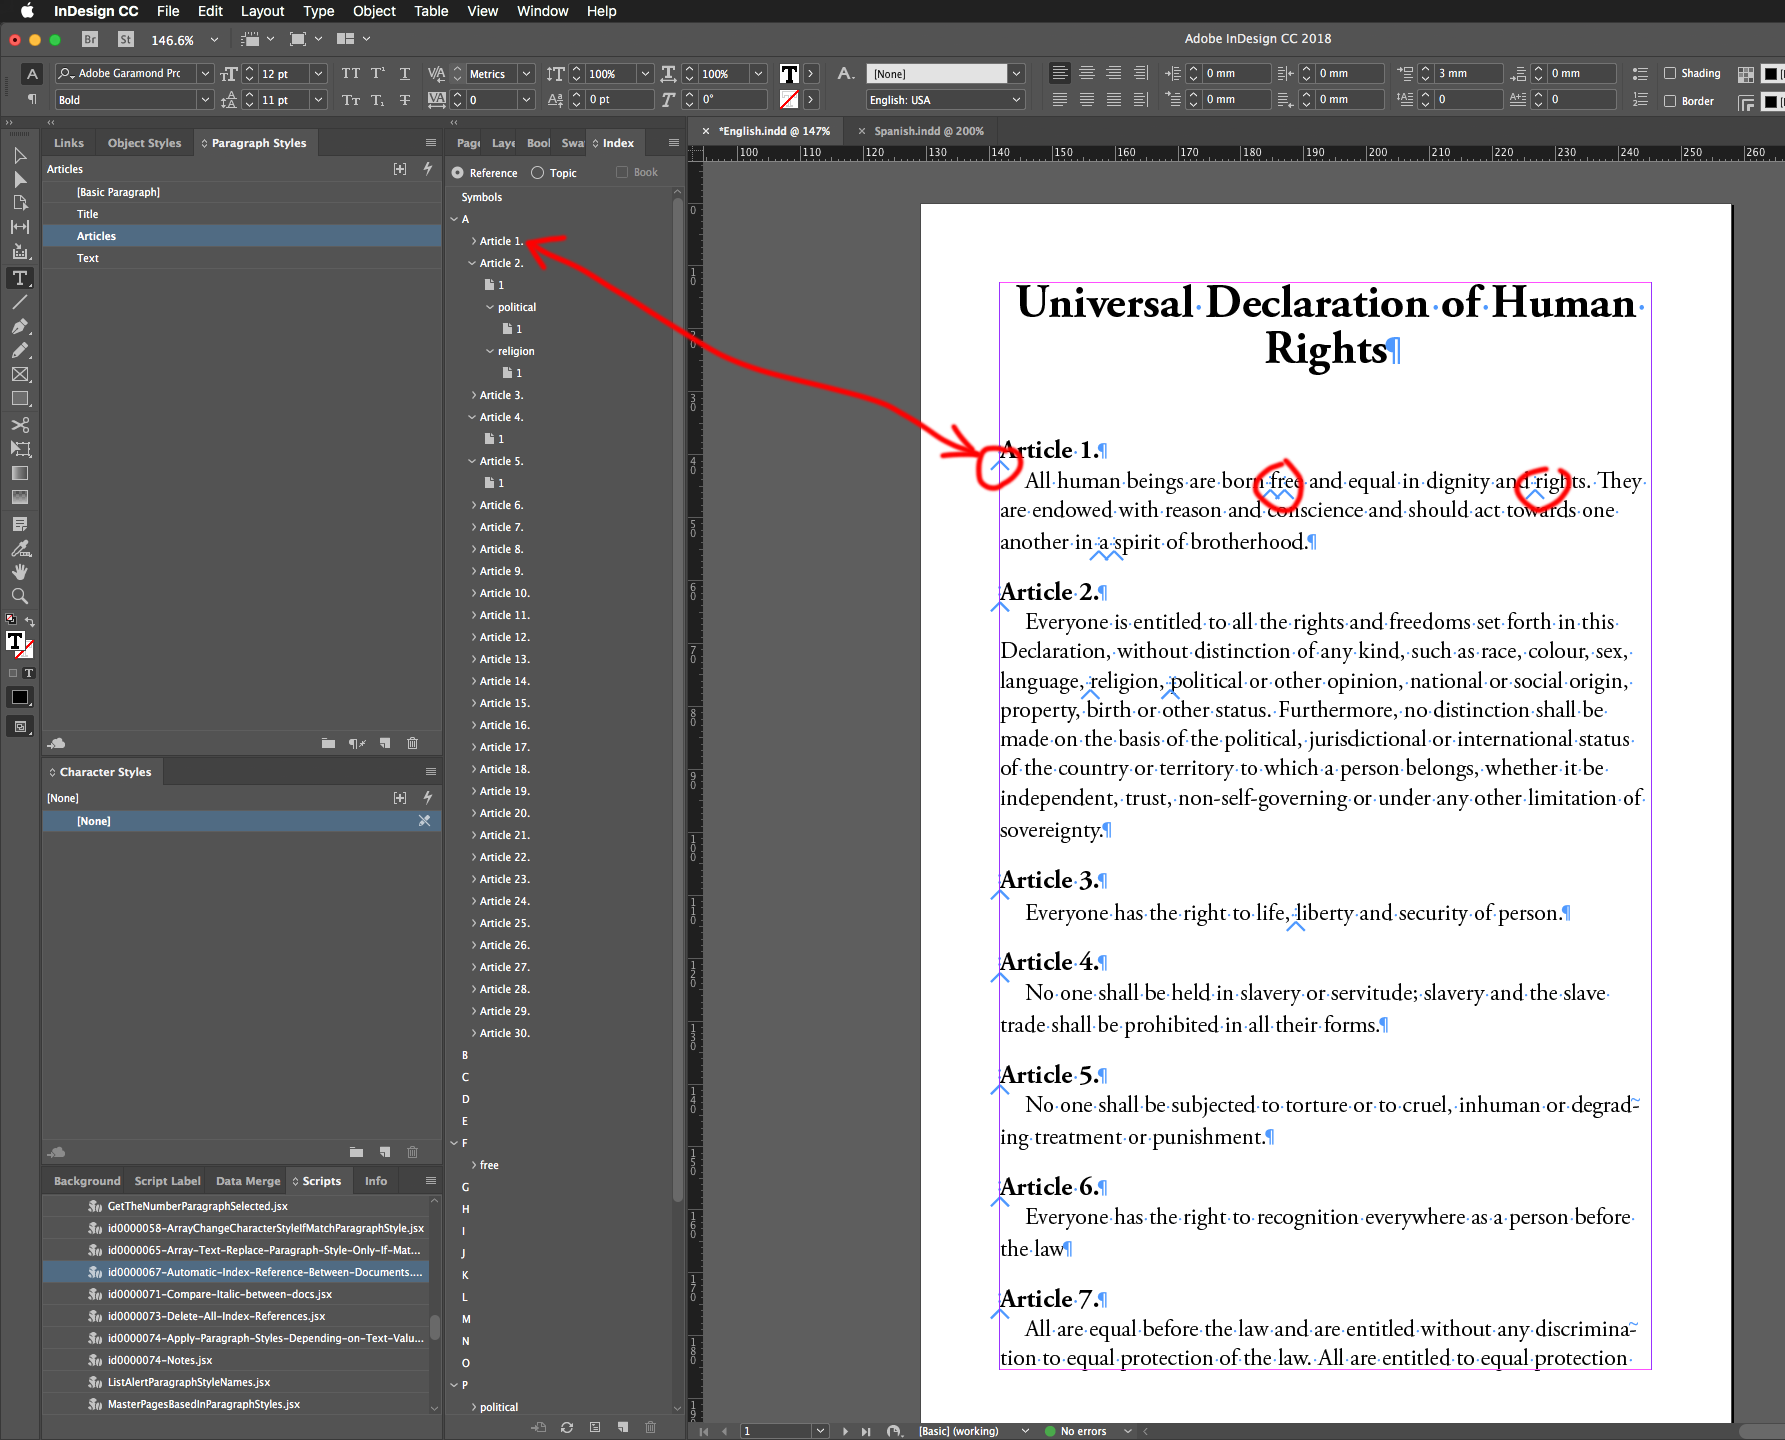Select the Direct Selection tool
Viewport: 1785px width, 1440px height.
click(20, 180)
